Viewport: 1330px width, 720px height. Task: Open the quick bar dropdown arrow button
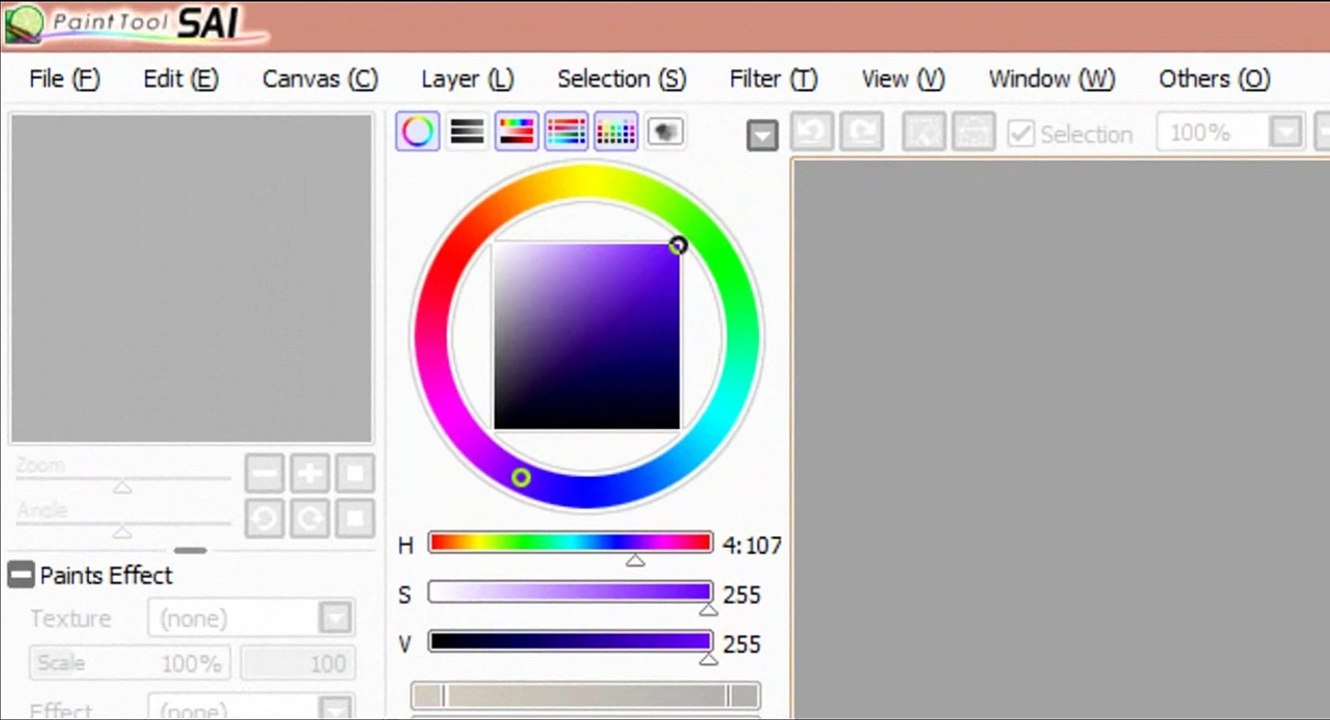point(763,134)
